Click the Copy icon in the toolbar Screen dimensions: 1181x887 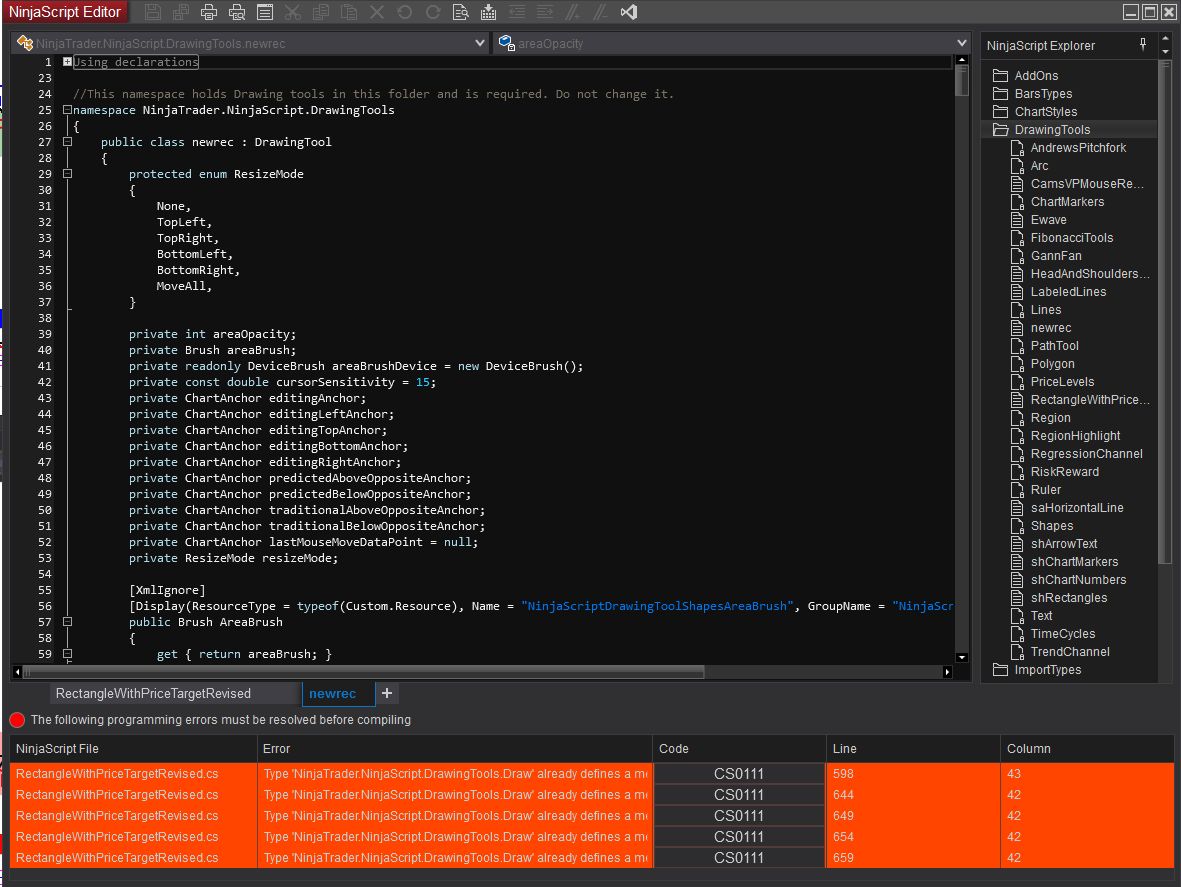321,12
